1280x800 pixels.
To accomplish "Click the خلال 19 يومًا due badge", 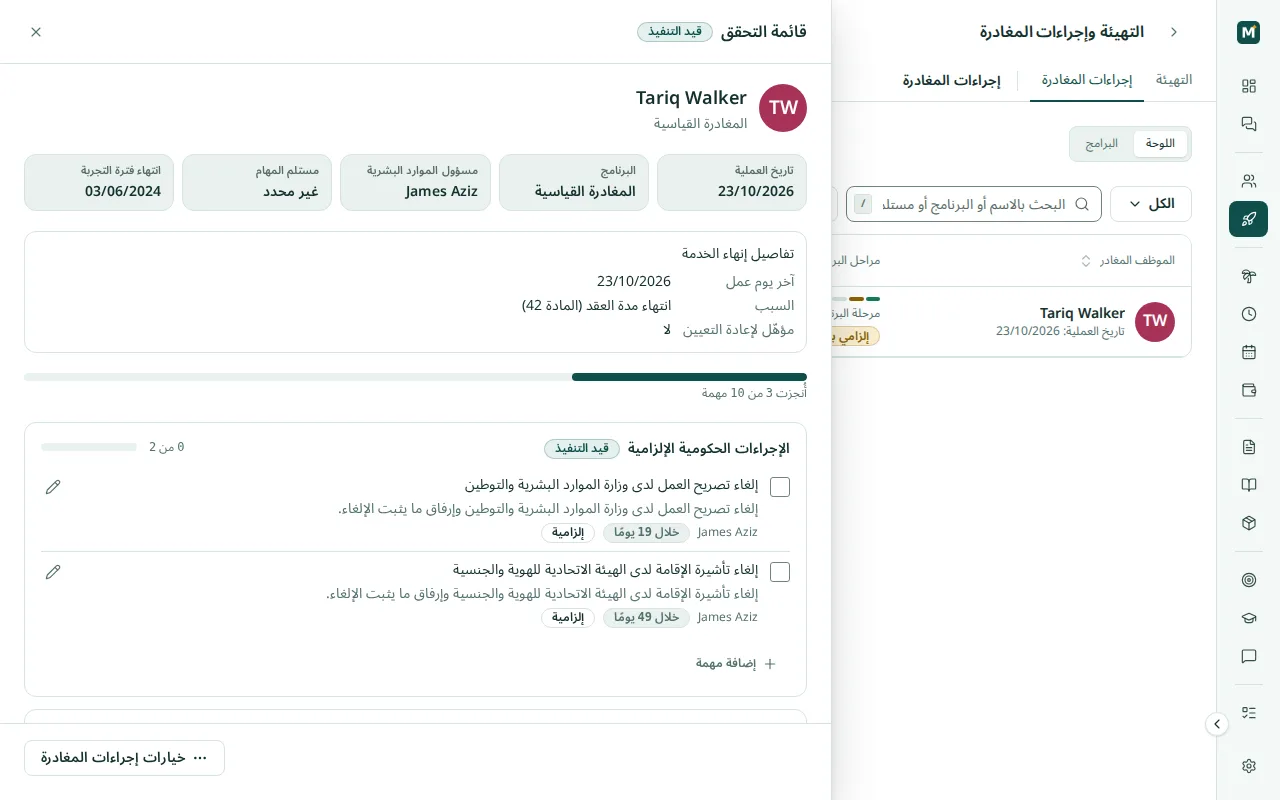I will [x=646, y=533].
